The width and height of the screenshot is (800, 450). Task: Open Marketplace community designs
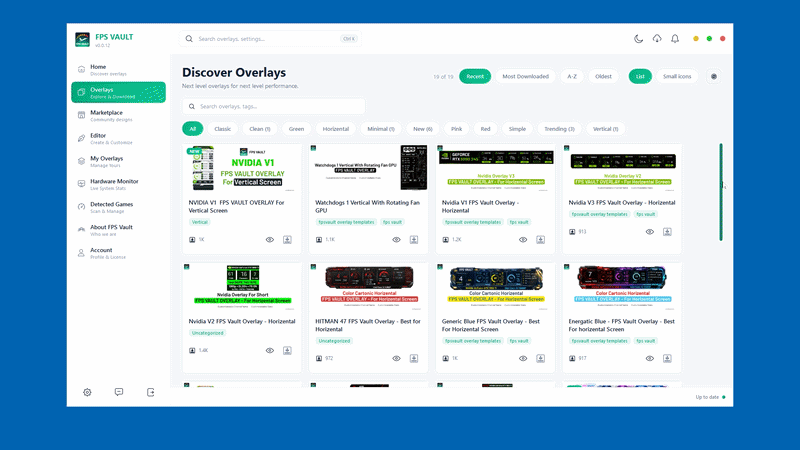(x=118, y=116)
